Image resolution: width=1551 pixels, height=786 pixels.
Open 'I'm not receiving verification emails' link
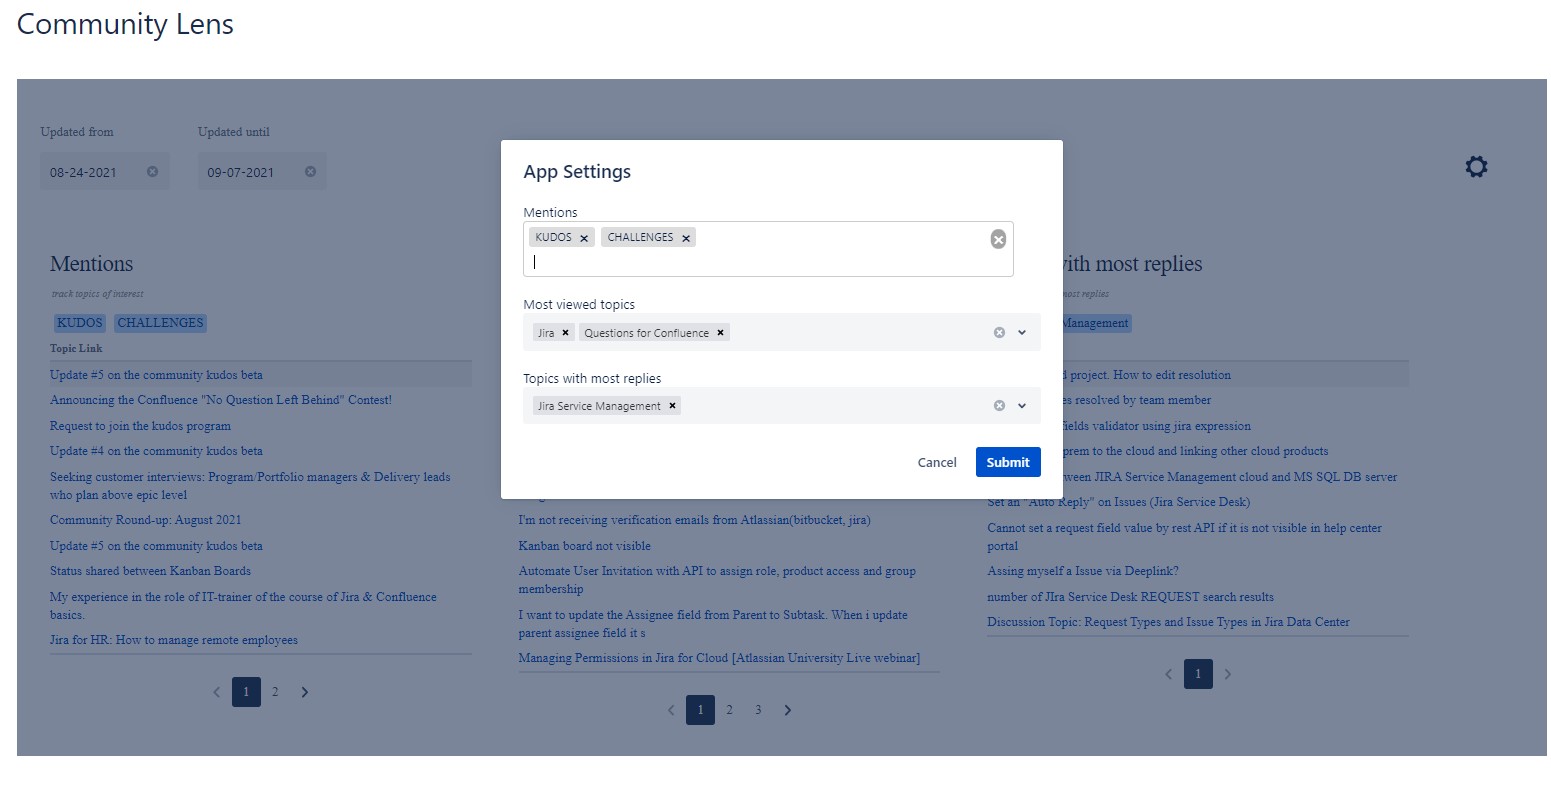pos(694,520)
